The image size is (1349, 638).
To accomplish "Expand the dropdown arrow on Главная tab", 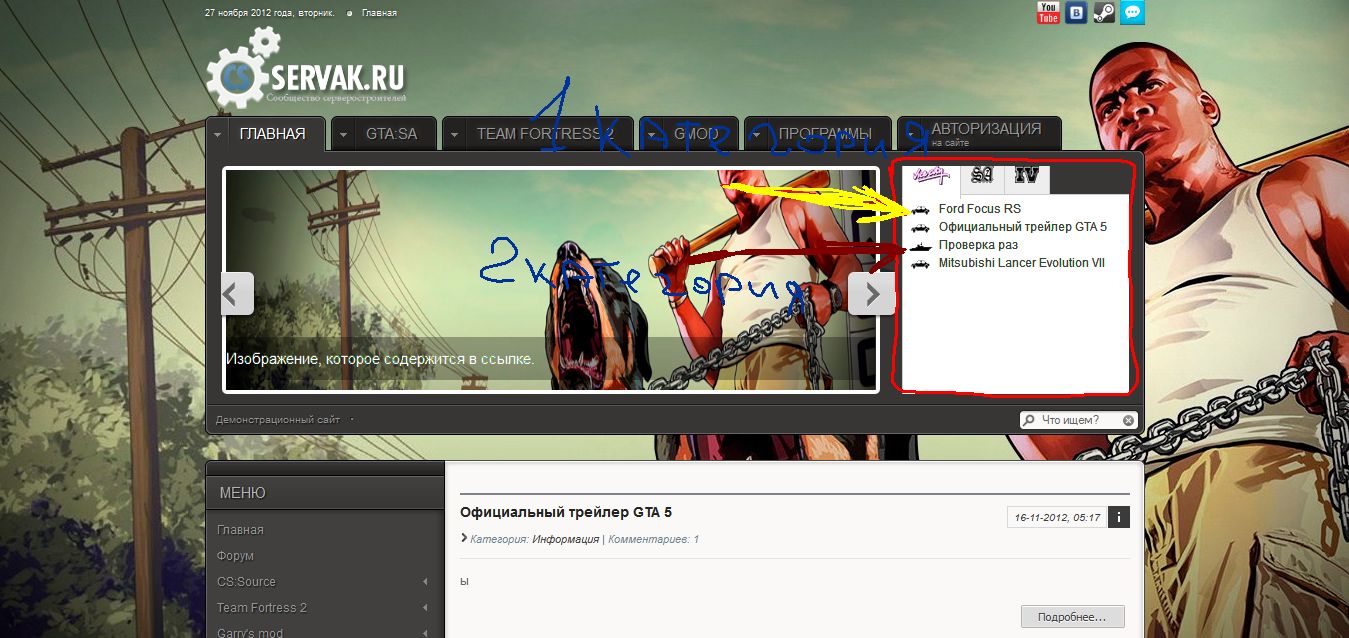I will coord(217,134).
